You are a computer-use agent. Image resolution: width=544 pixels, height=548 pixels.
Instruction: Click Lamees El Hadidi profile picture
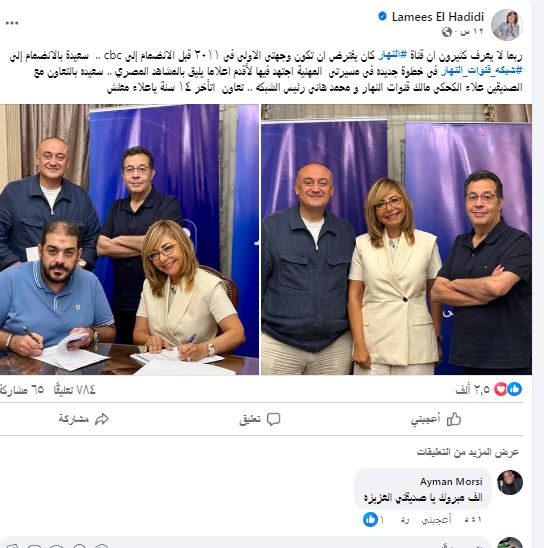(507, 25)
